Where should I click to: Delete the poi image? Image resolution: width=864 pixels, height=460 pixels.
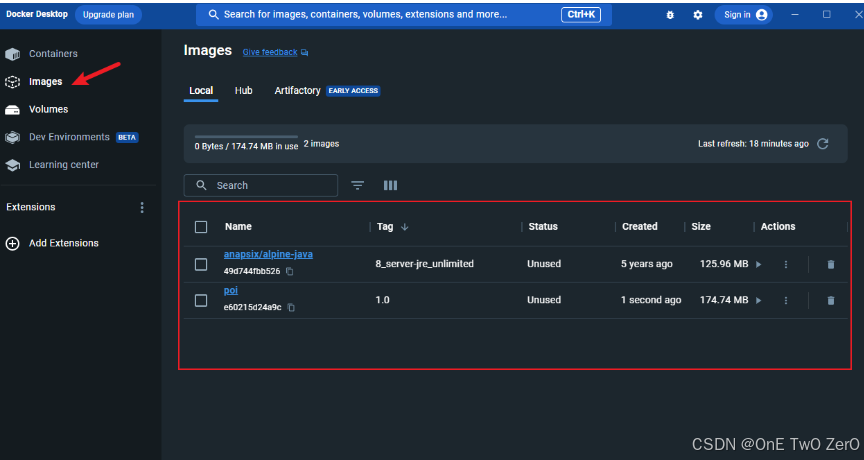831,300
